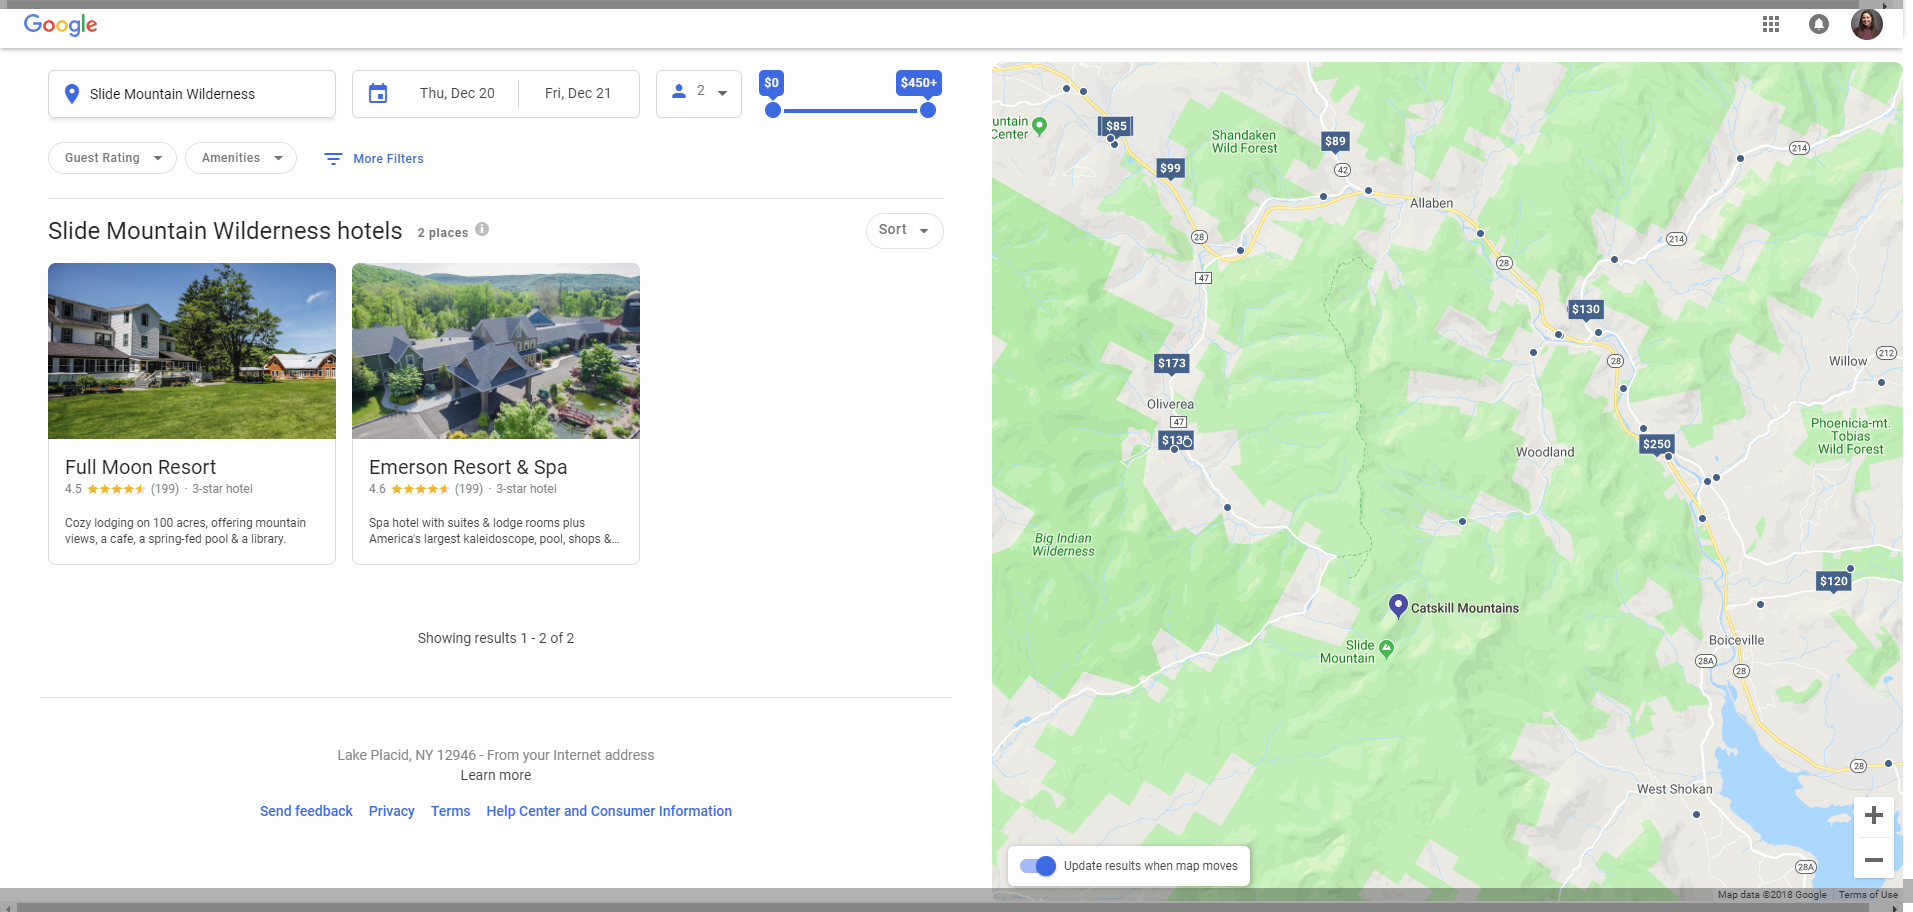The image size is (1913, 912).
Task: Open the calendar icon date picker
Action: (378, 93)
